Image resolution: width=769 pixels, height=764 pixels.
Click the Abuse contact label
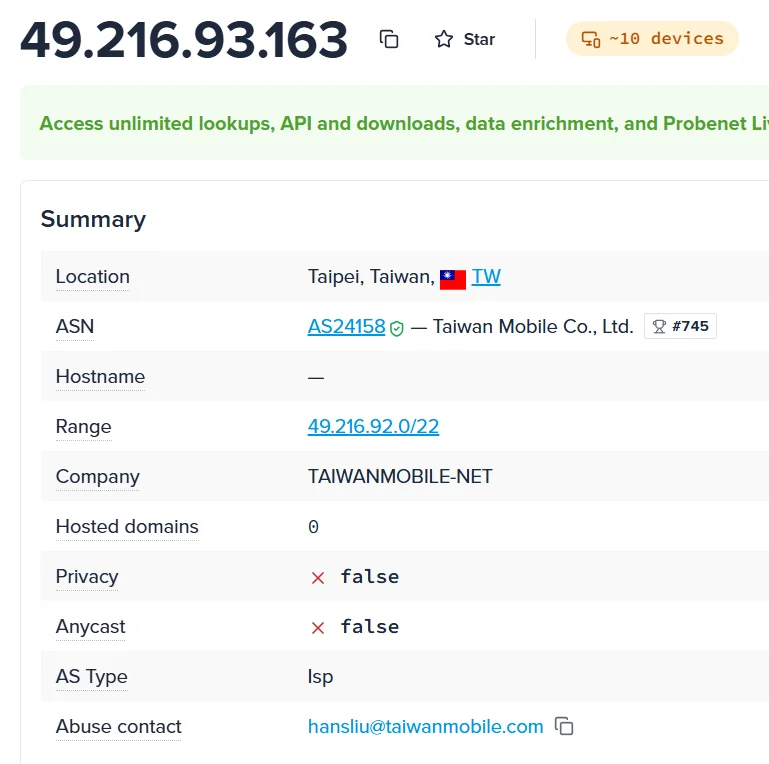coord(119,727)
